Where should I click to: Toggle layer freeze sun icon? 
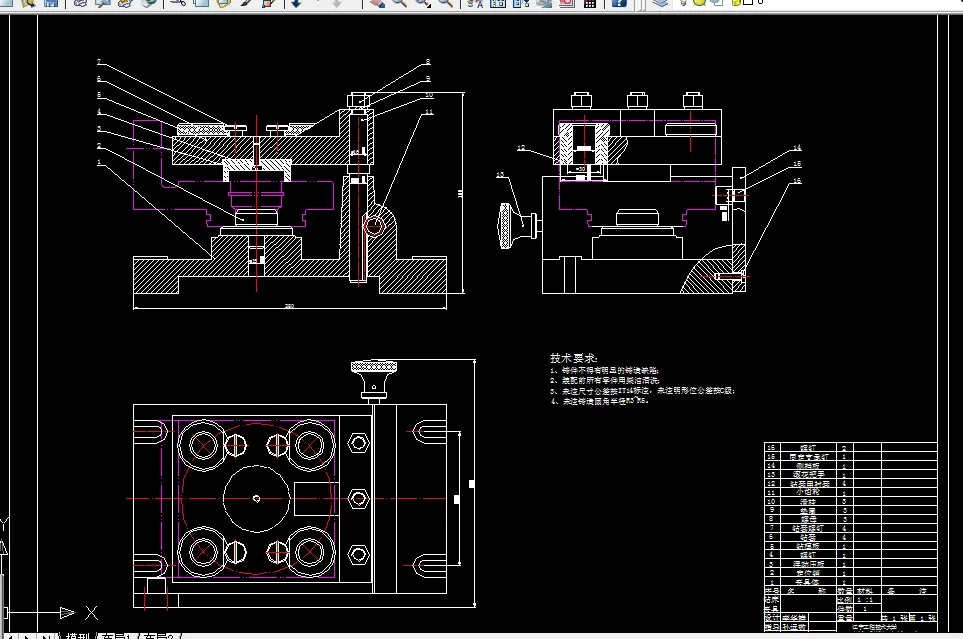[700, 2]
